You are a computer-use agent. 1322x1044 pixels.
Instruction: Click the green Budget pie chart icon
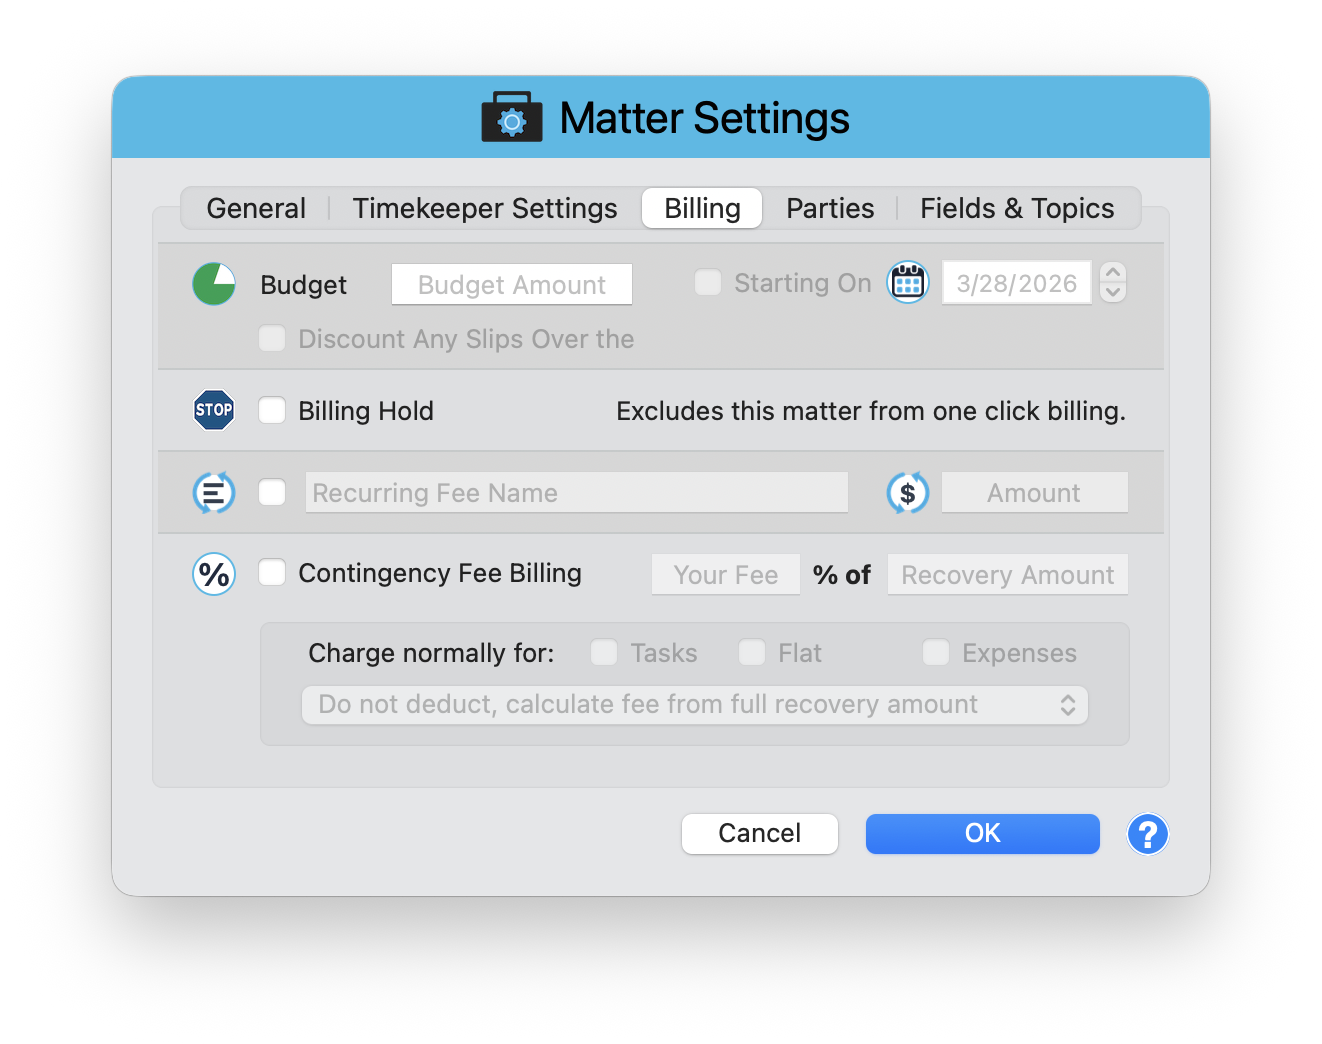pos(213,283)
